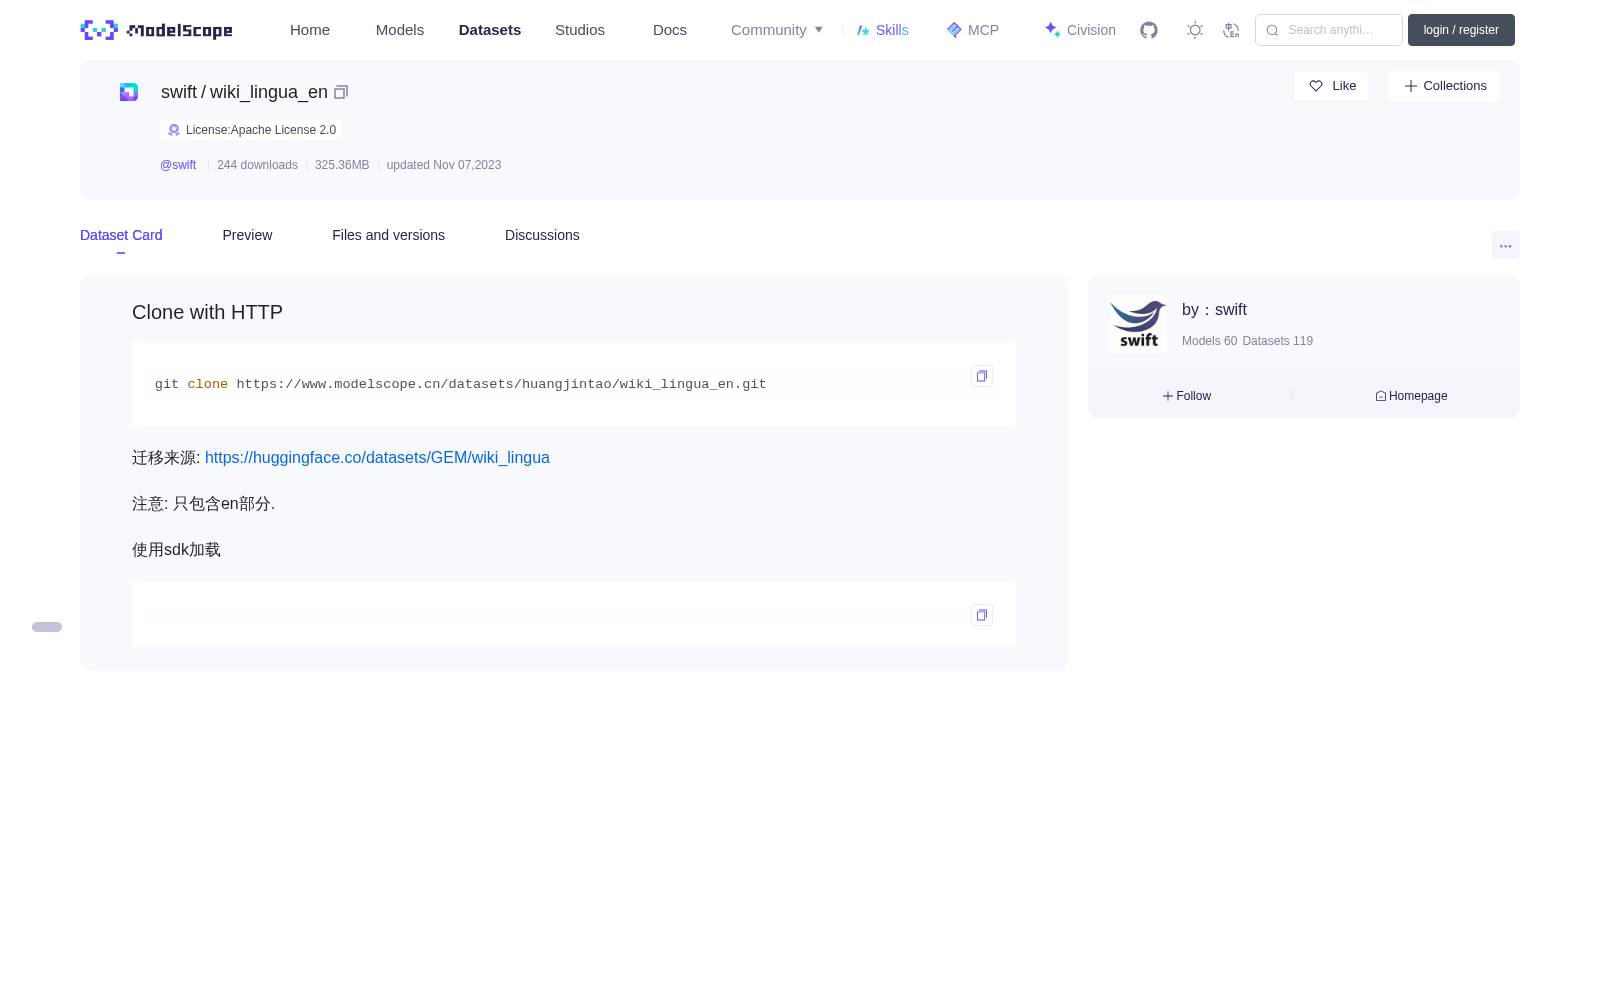Click the small gray pill handle at left
Screen dimensions: 1600x1000
[47, 627]
